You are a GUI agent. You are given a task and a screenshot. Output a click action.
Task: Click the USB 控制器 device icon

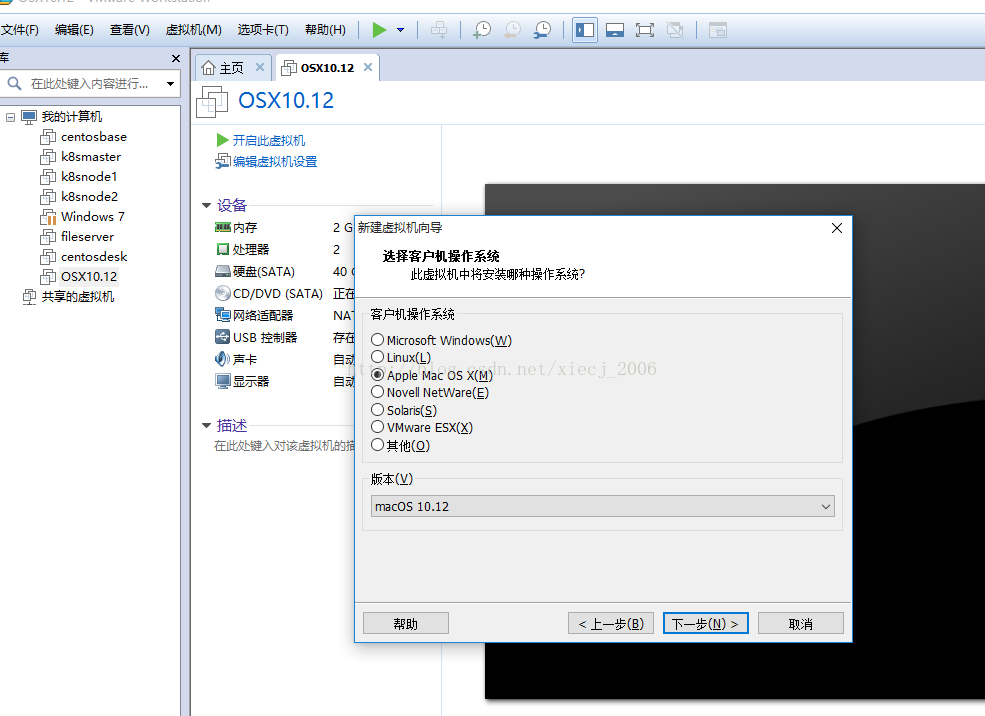point(223,337)
